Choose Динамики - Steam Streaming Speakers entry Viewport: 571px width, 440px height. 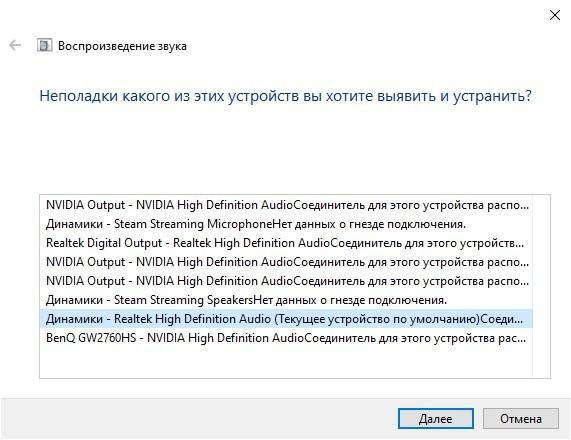coord(286,300)
